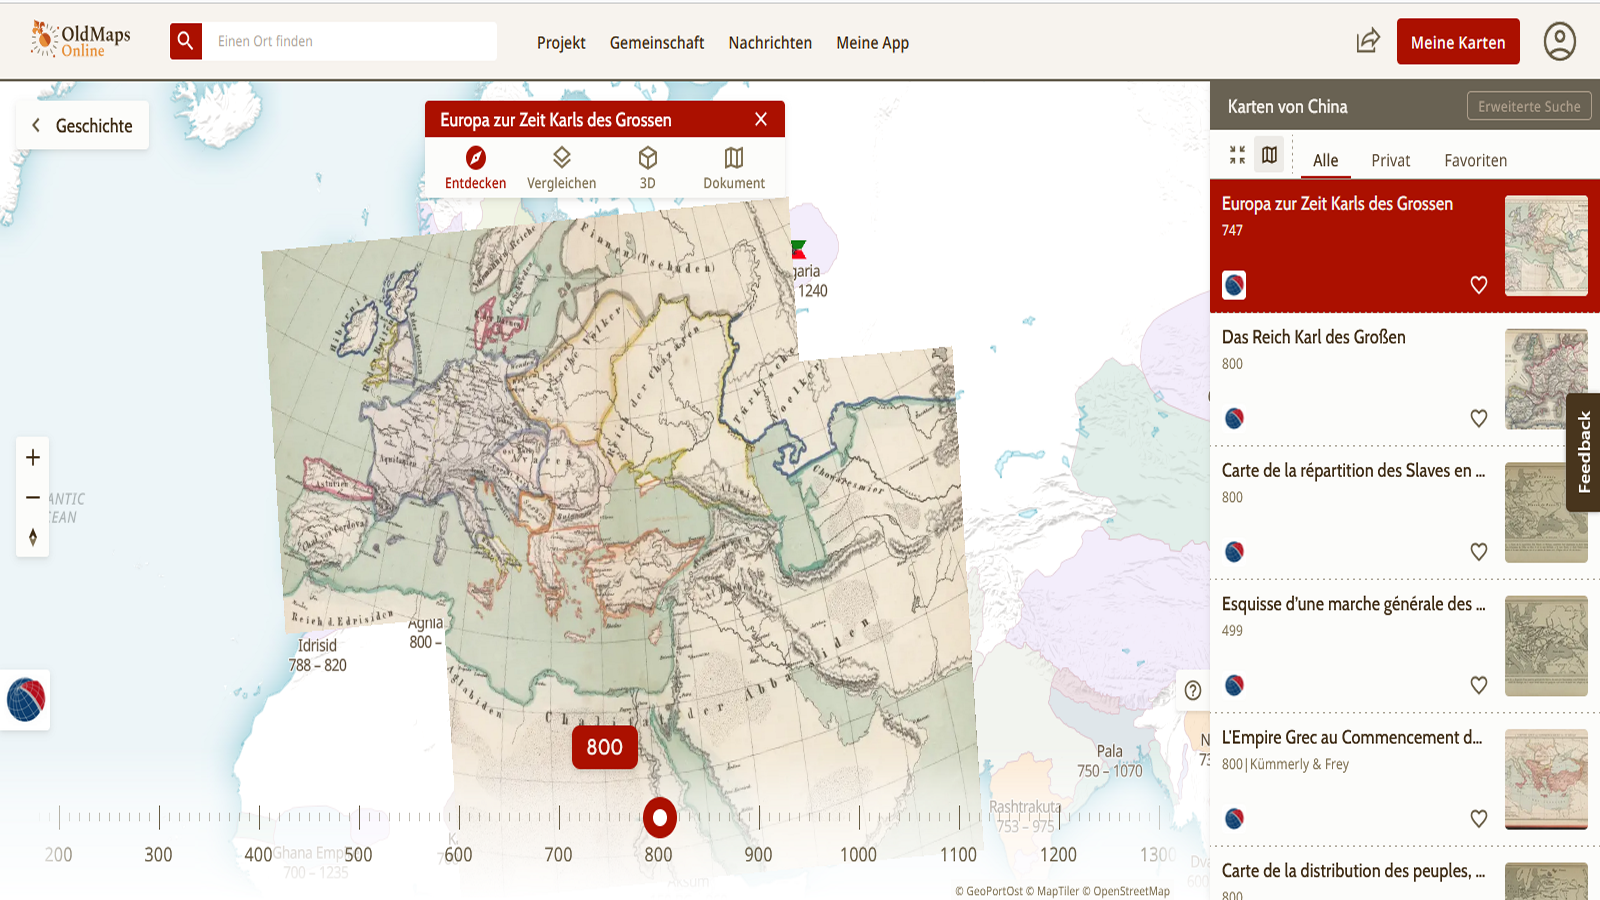Jump the timeline to year 500

pos(358,854)
